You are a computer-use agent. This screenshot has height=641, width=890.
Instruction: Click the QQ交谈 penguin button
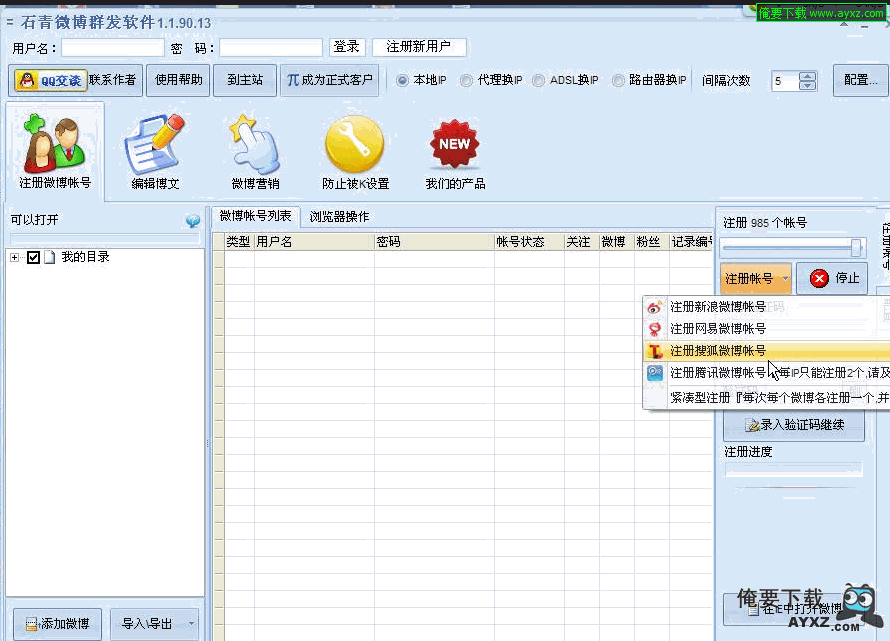tap(51, 81)
